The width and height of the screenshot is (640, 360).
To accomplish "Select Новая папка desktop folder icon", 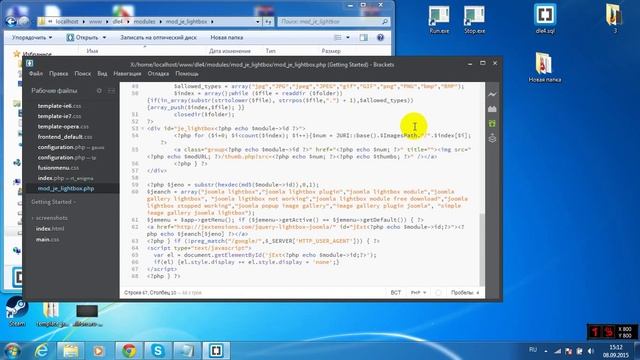I will [544, 68].
